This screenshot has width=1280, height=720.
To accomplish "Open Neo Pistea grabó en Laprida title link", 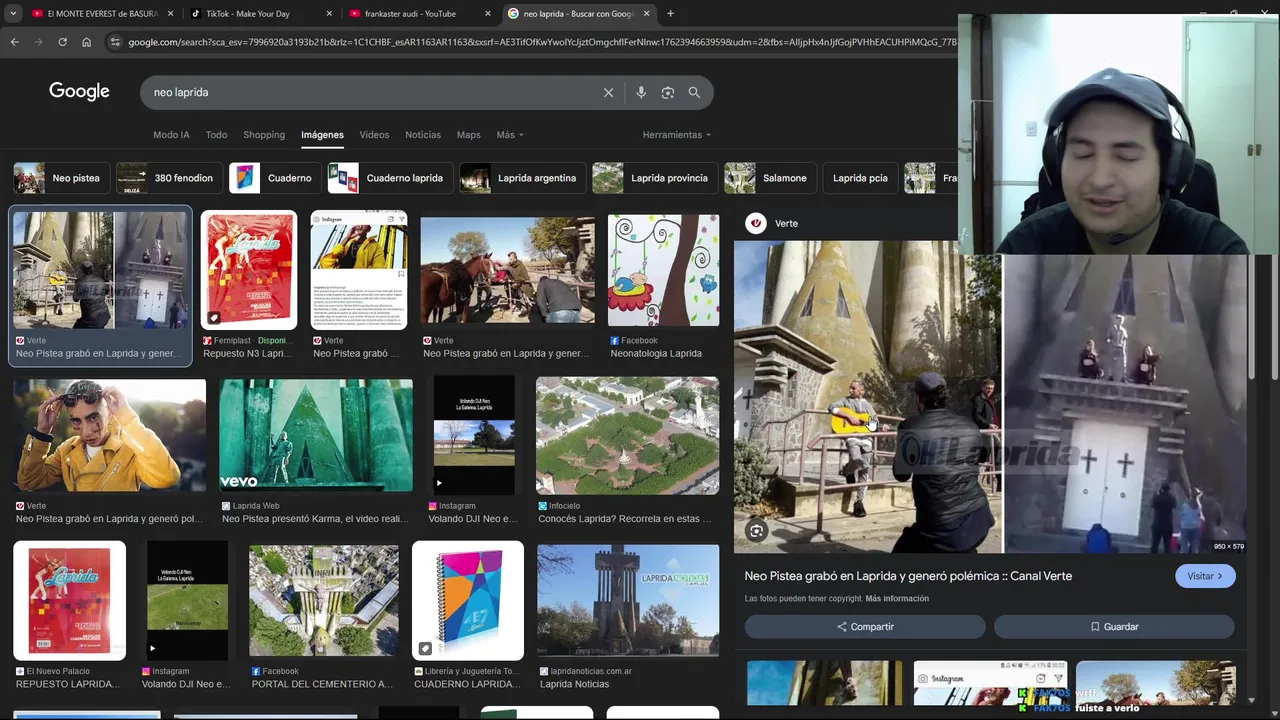I will point(908,576).
